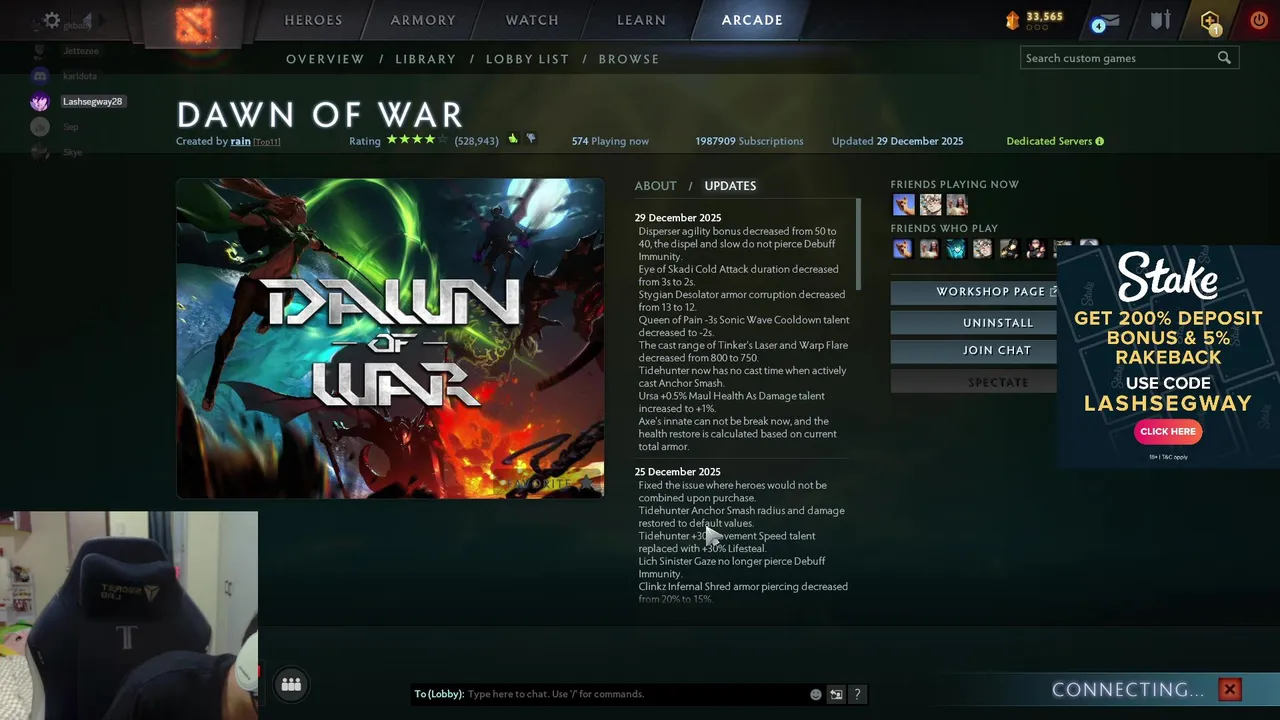The image size is (1280, 720).
Task: Click the 29 December 2025 update heading
Action: click(677, 218)
